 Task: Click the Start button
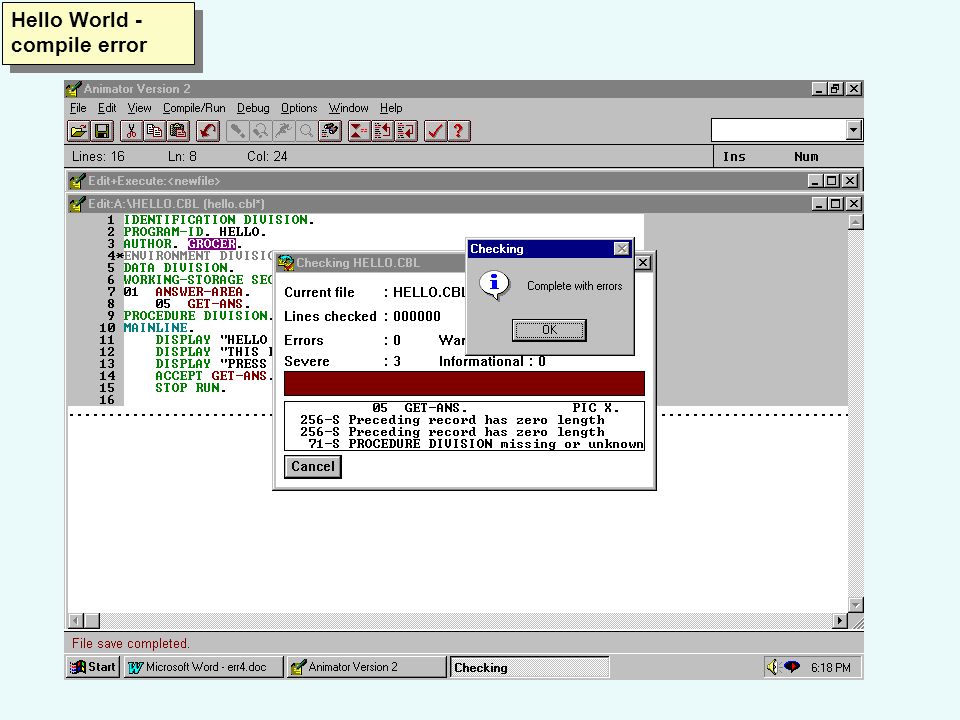(92, 667)
